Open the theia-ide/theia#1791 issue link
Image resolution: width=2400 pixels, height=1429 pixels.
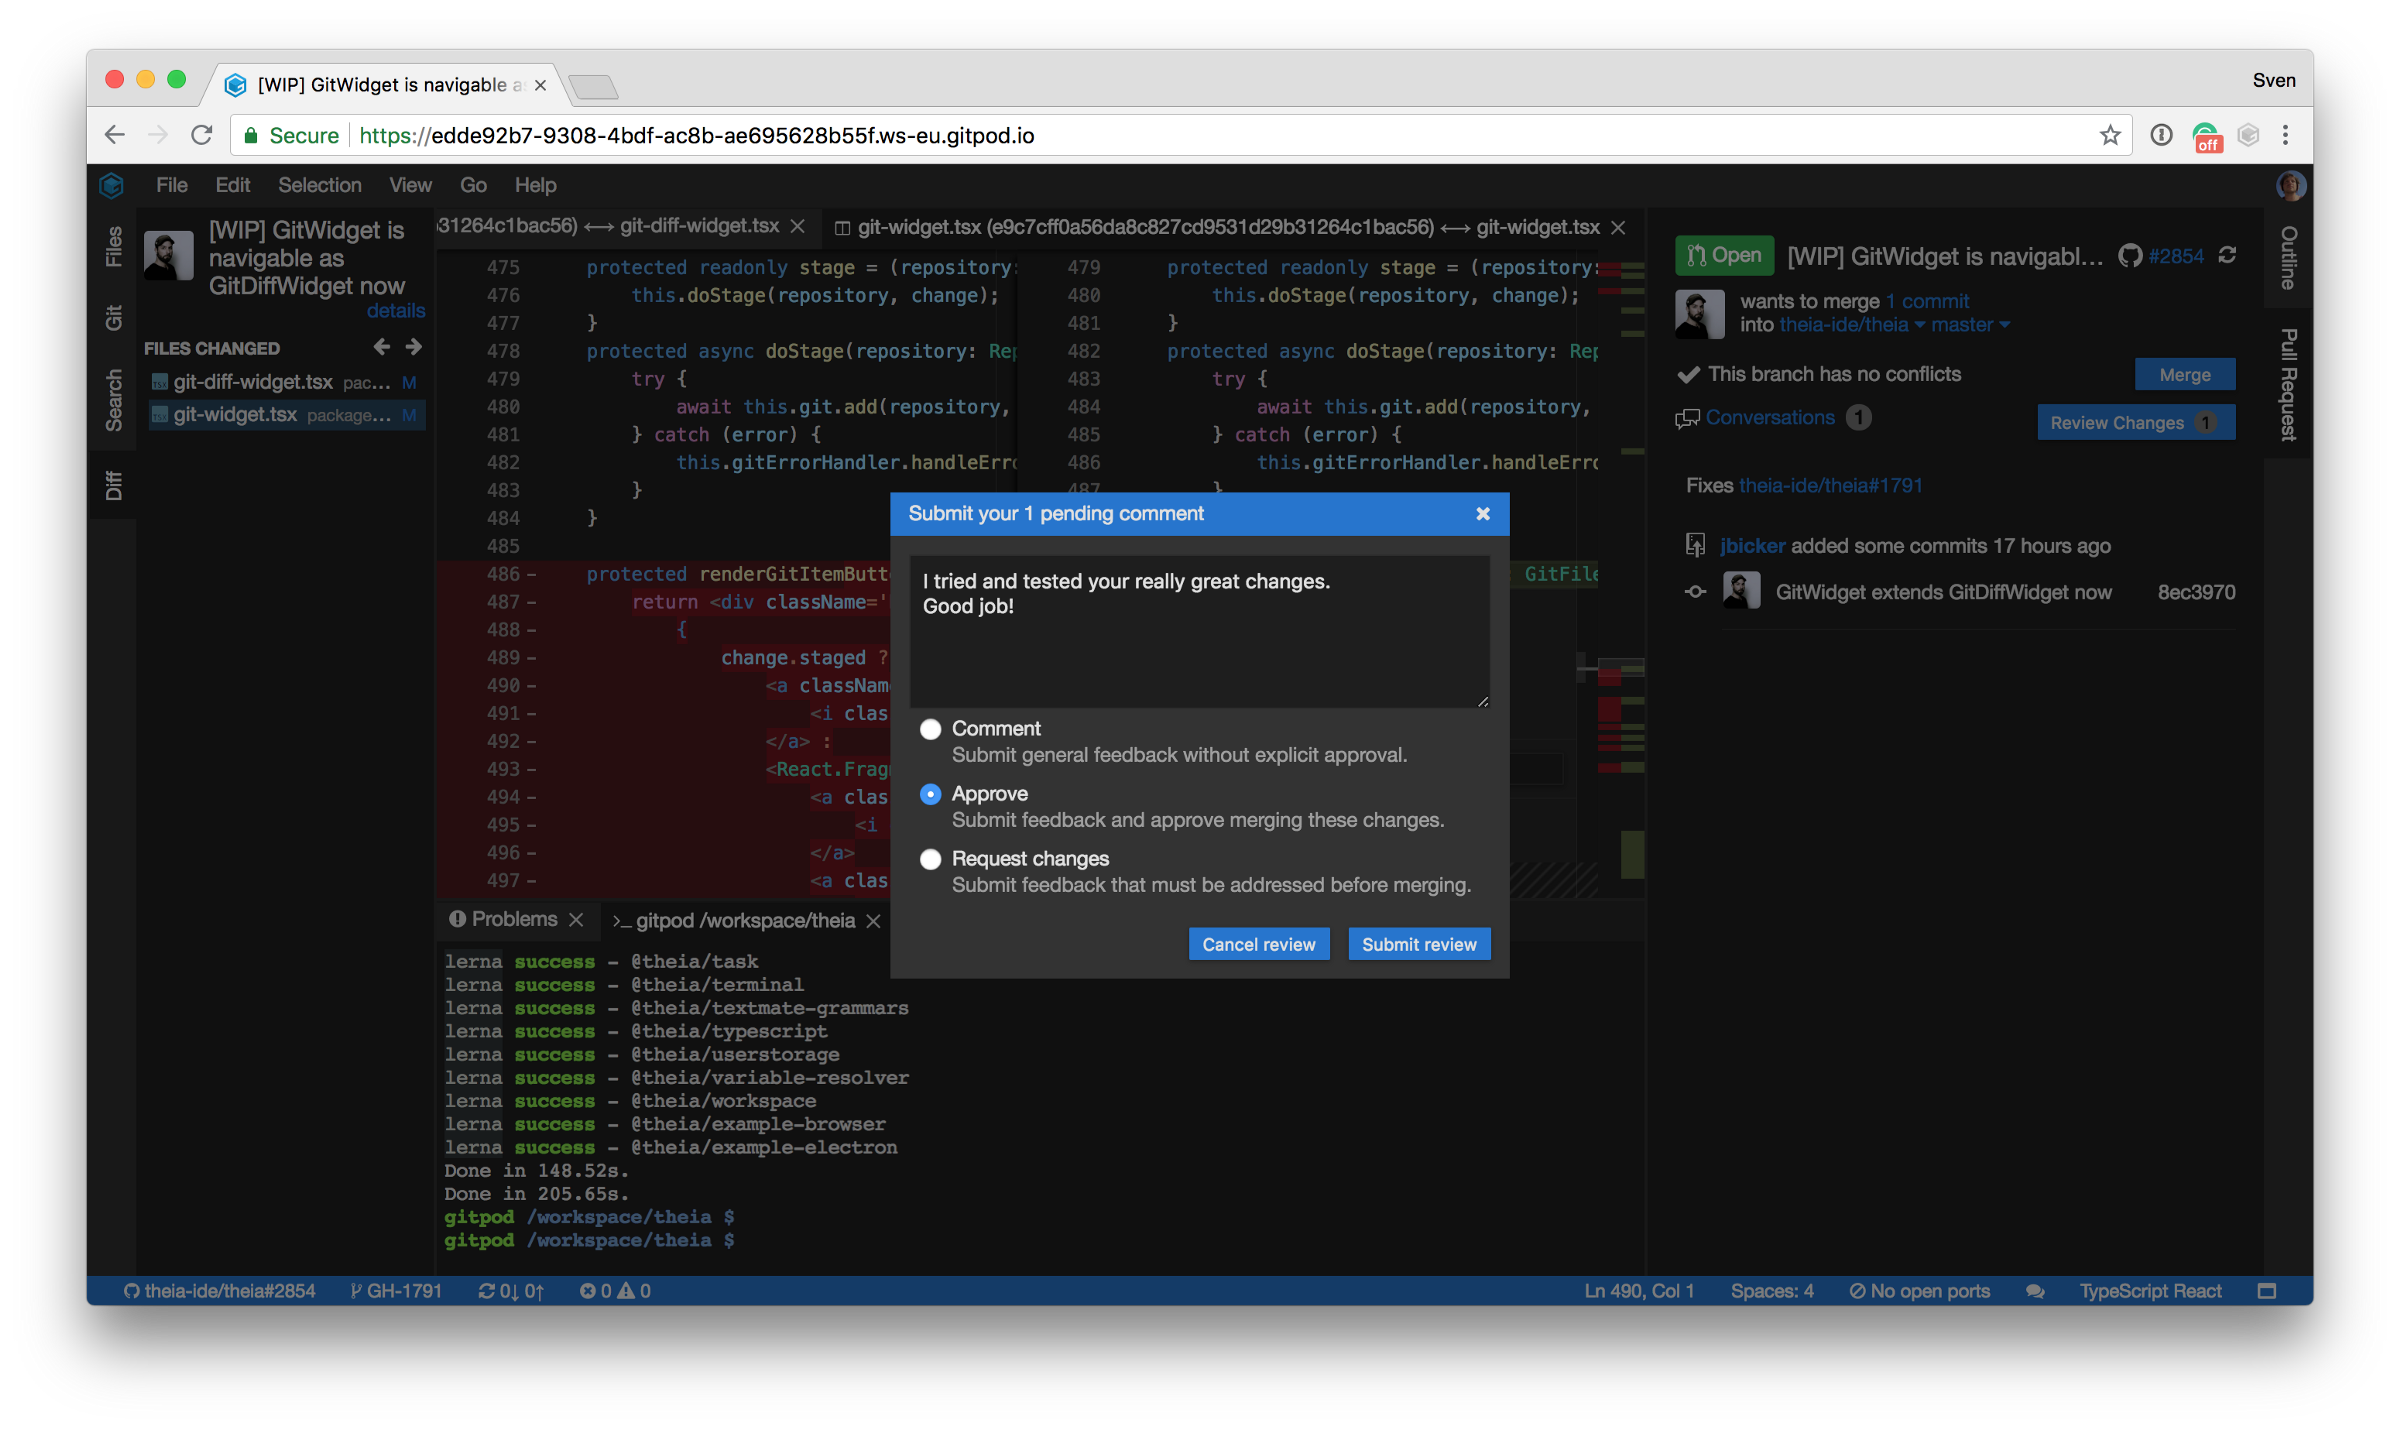click(x=1830, y=486)
